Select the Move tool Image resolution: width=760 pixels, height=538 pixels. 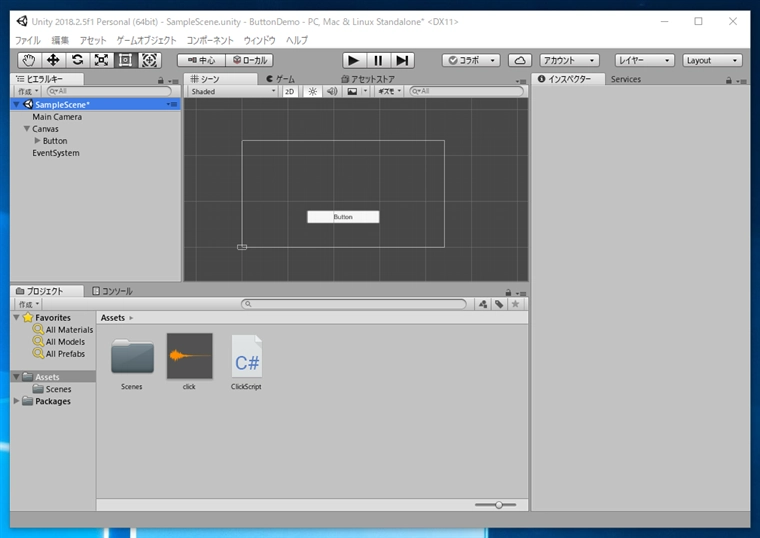point(53,60)
